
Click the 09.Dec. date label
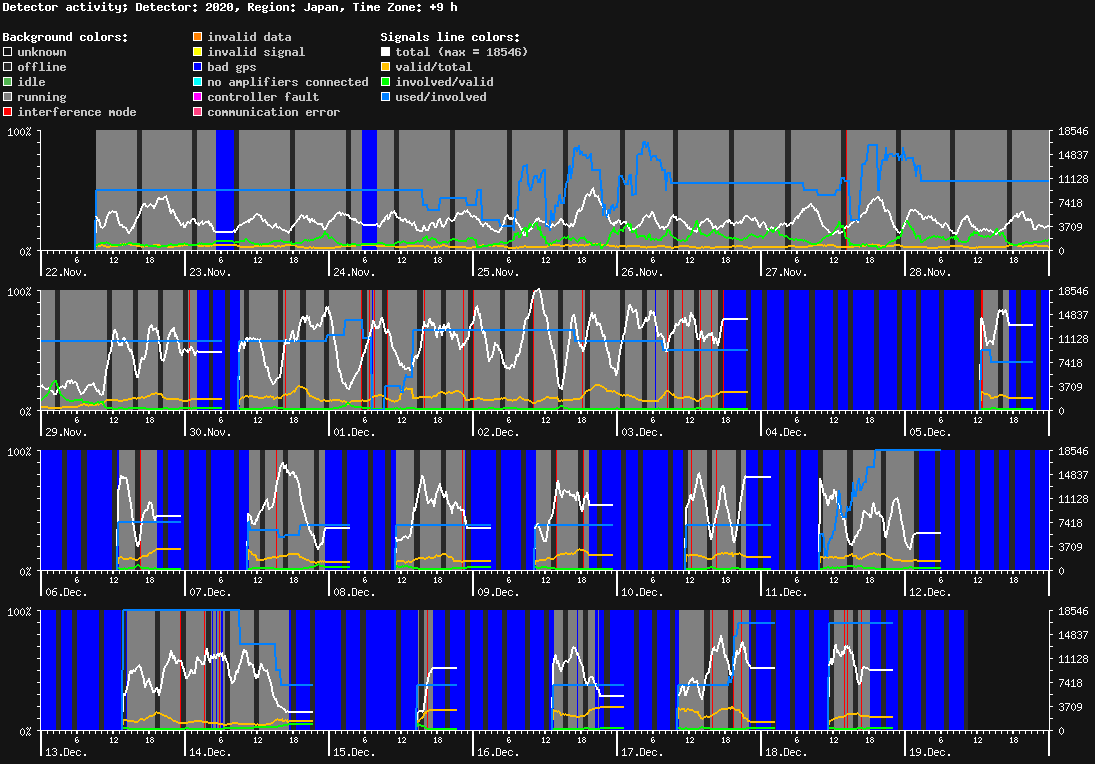(496, 592)
